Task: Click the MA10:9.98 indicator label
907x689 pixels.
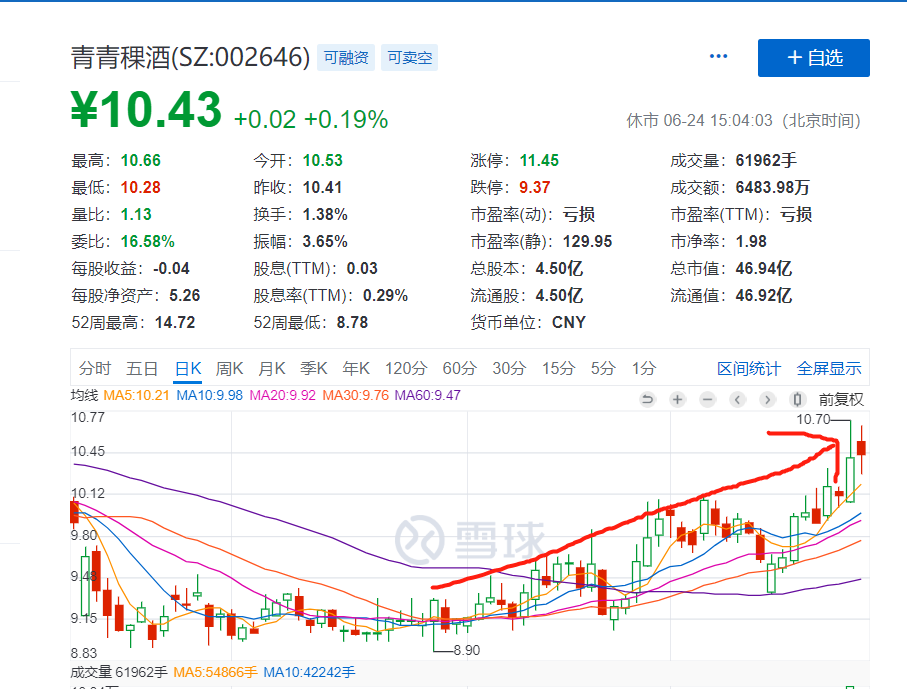Action: [209, 396]
